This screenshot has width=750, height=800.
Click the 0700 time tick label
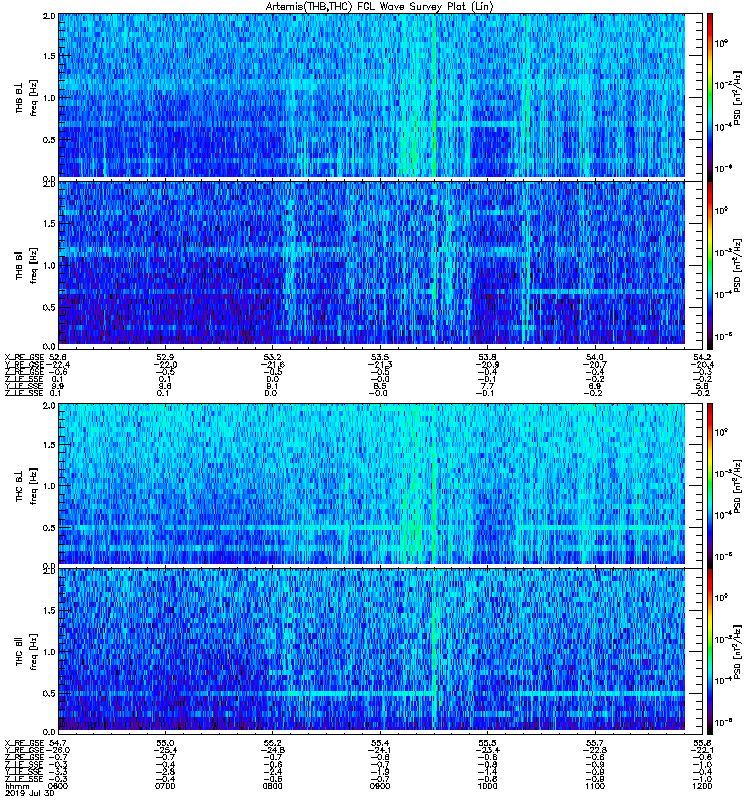coord(165,786)
